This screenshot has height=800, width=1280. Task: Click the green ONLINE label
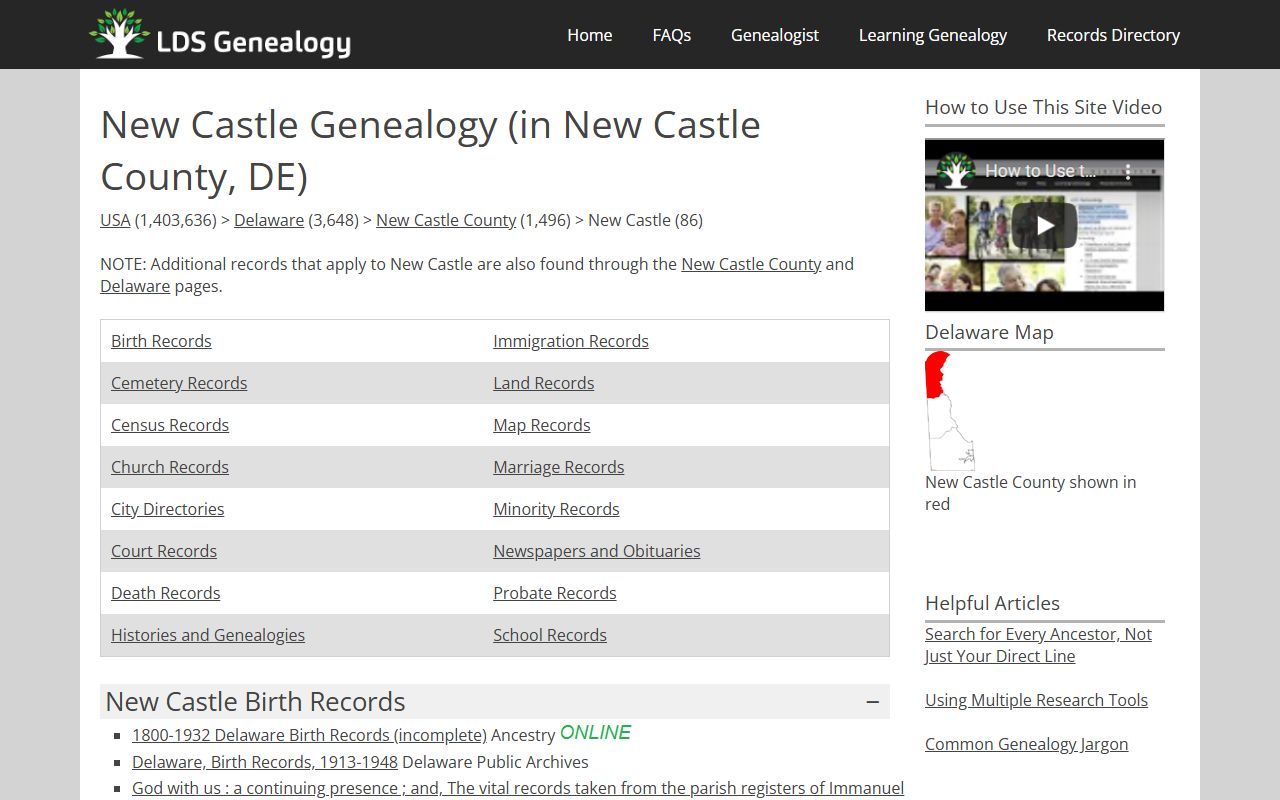coord(595,733)
